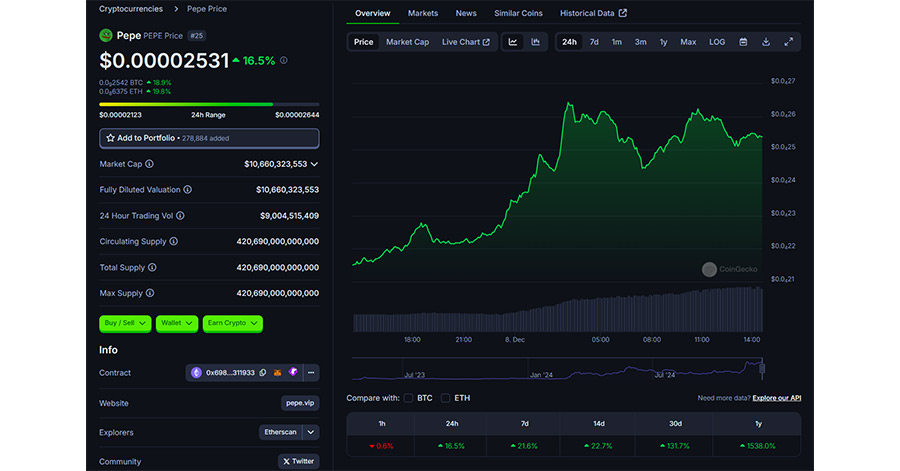This screenshot has height=471, width=900.
Task: Select the 1m chart range
Action: click(616, 42)
